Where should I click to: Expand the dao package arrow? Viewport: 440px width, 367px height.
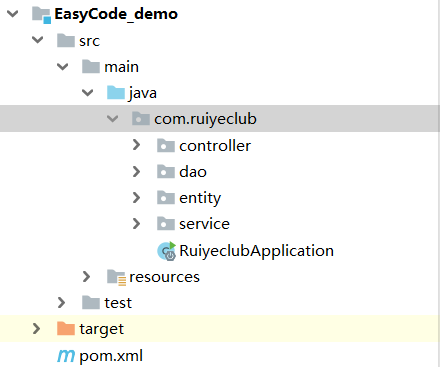(136, 171)
